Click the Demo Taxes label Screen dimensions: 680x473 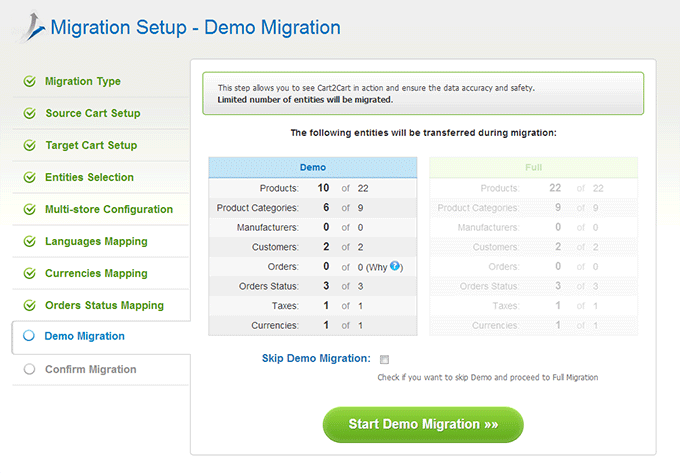tap(285, 306)
